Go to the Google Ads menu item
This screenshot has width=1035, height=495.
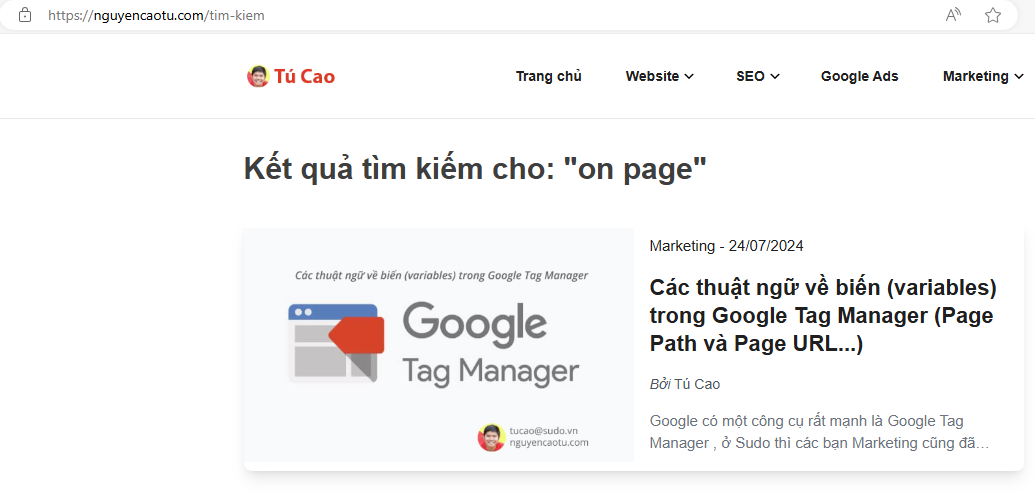[x=859, y=77]
